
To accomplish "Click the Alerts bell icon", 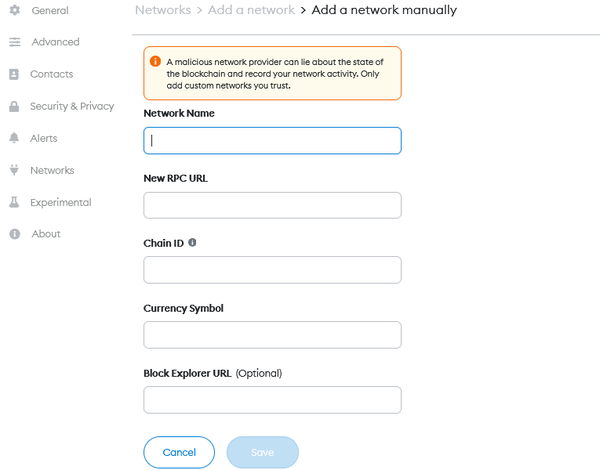I will click(x=14, y=138).
